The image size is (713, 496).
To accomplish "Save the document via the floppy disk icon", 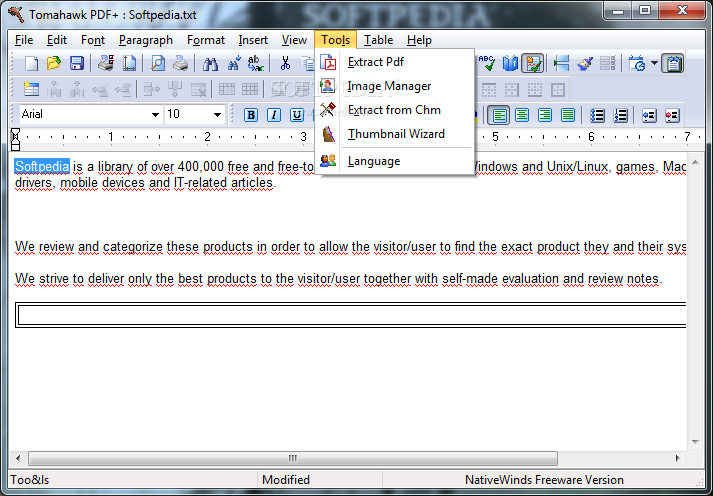I will click(76, 63).
